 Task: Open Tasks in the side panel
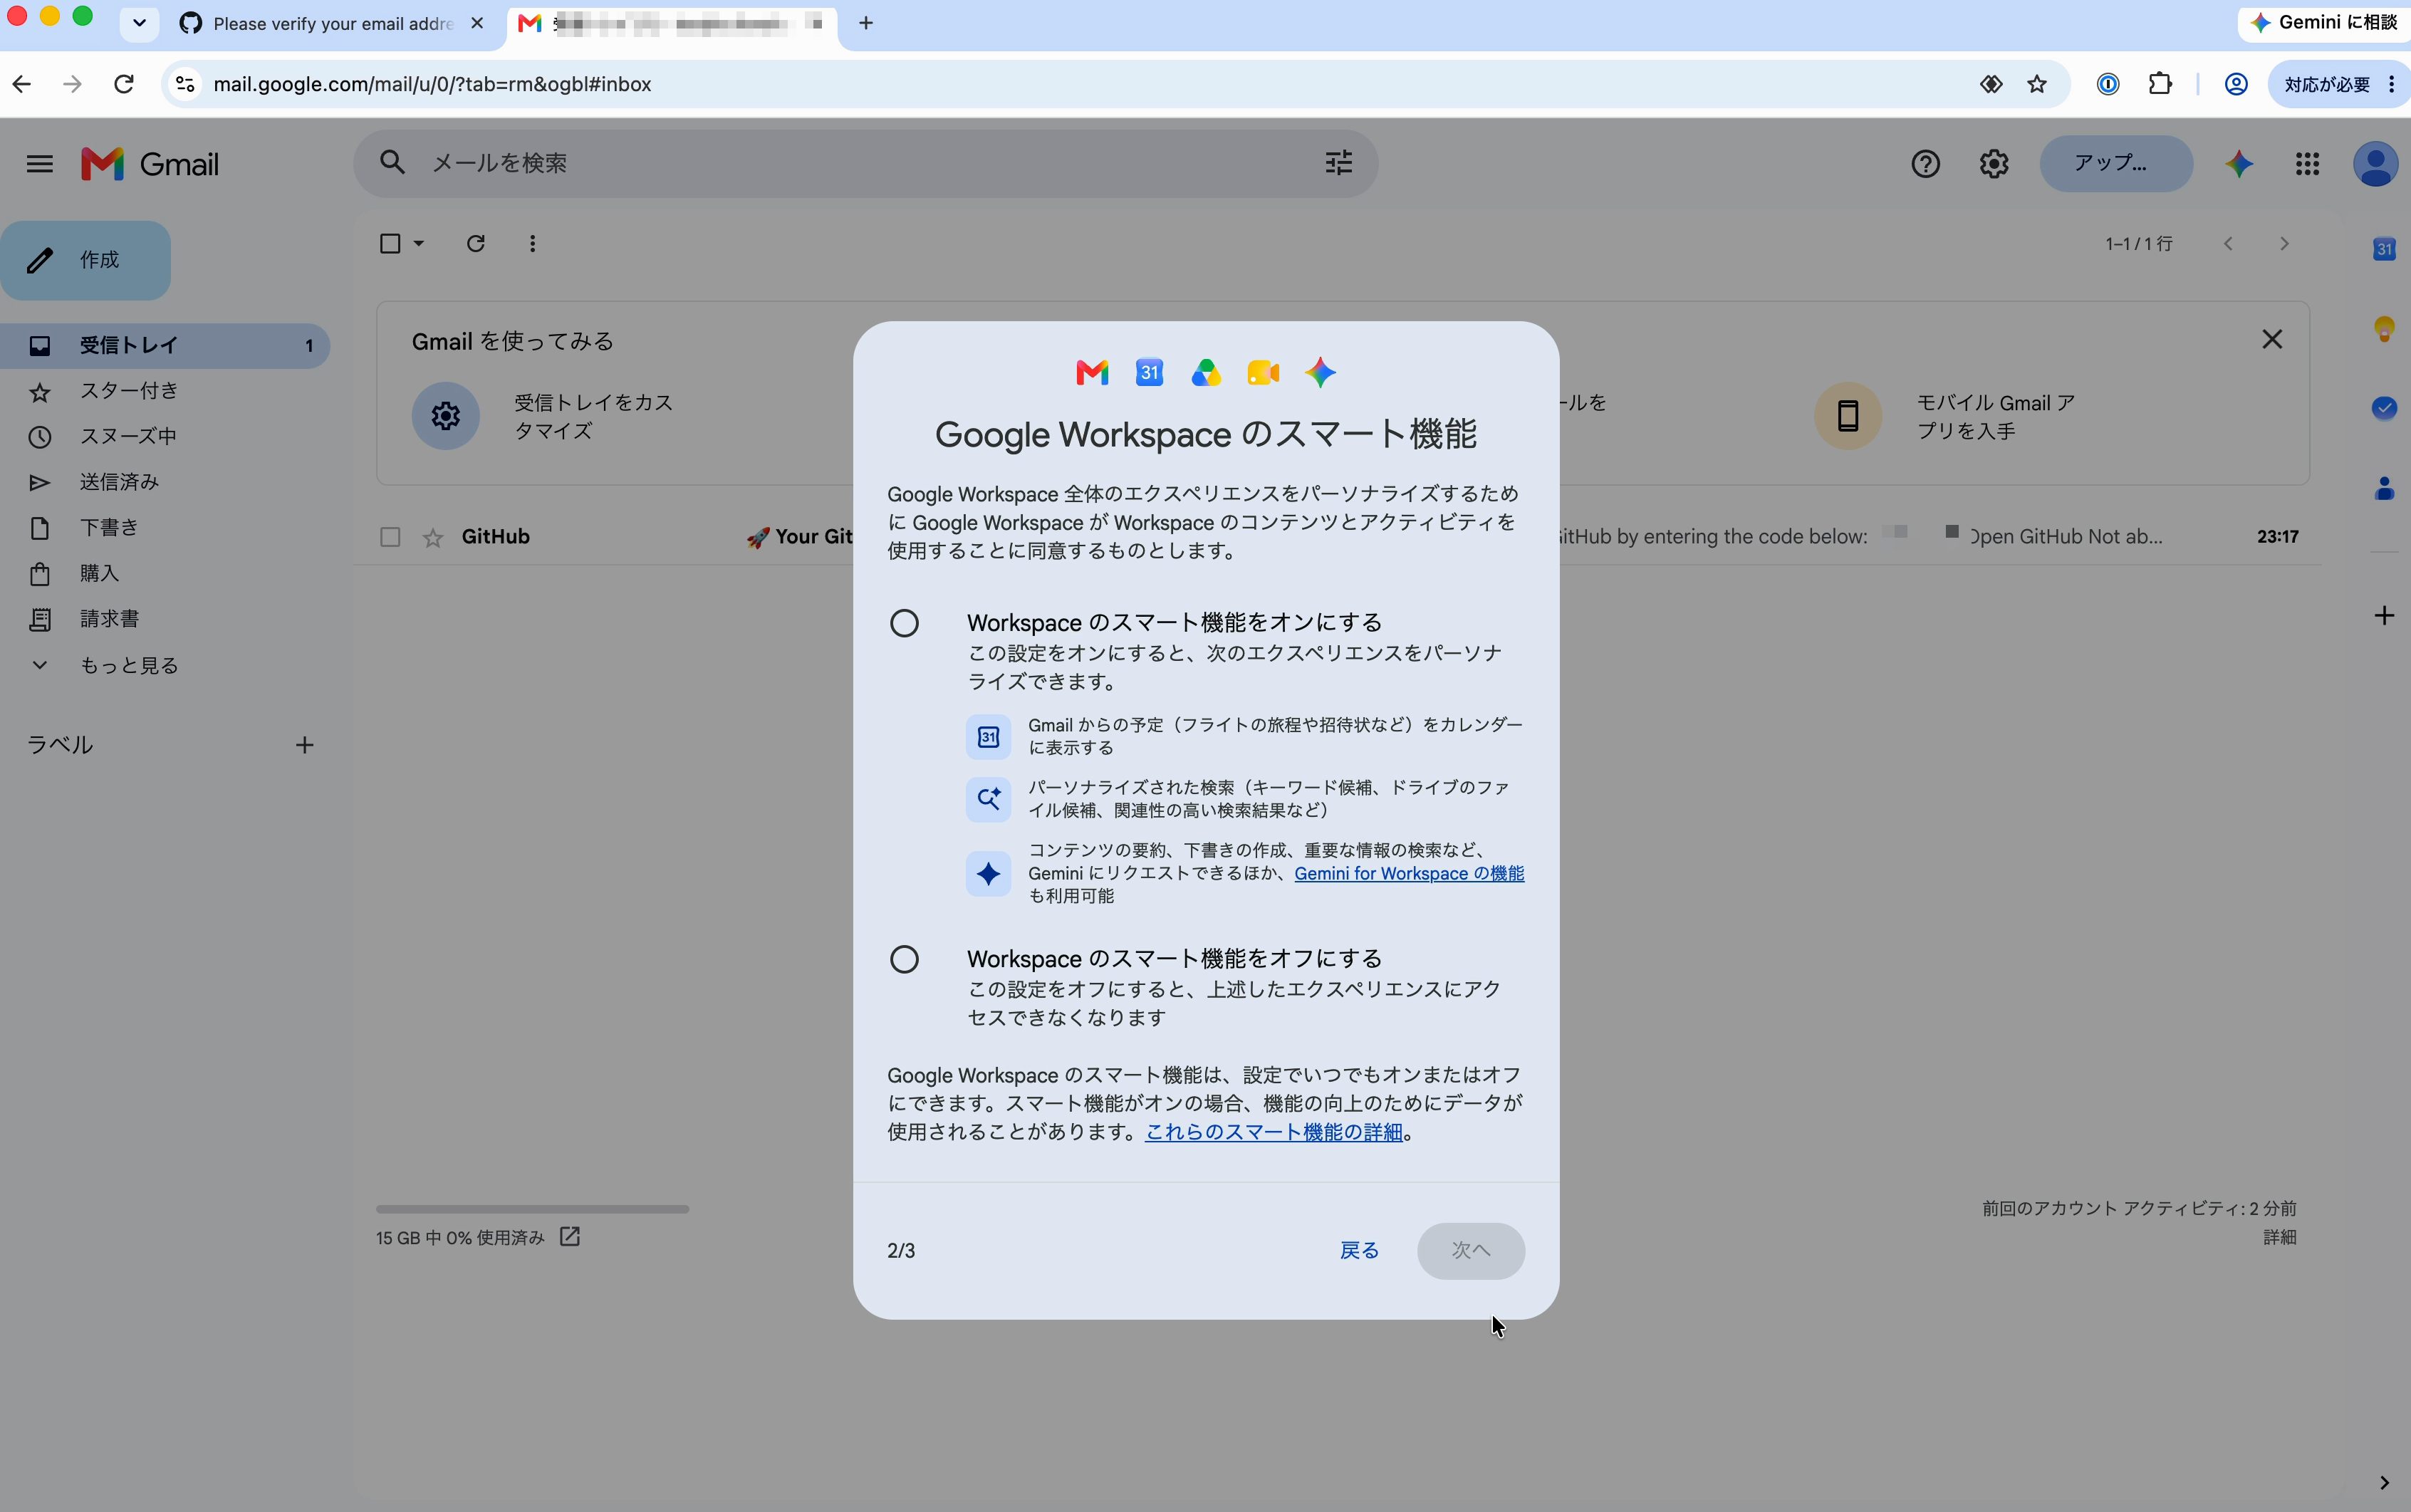point(2384,407)
